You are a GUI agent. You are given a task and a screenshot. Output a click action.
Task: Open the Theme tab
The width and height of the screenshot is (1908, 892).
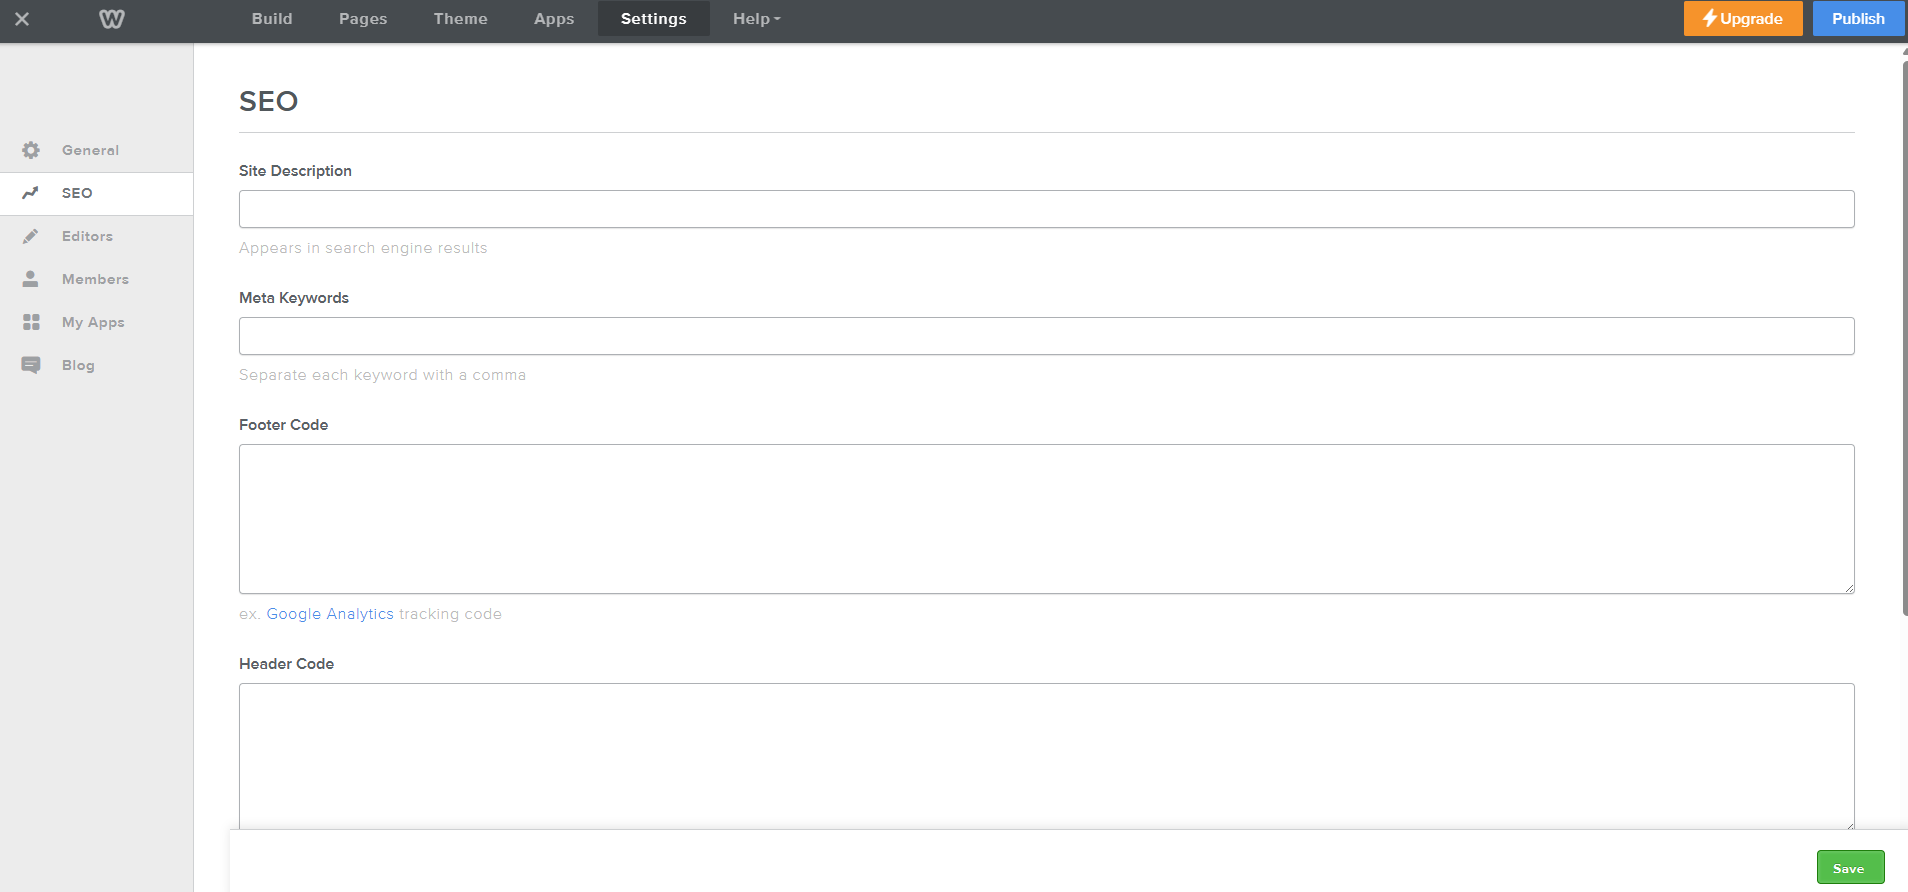click(461, 19)
